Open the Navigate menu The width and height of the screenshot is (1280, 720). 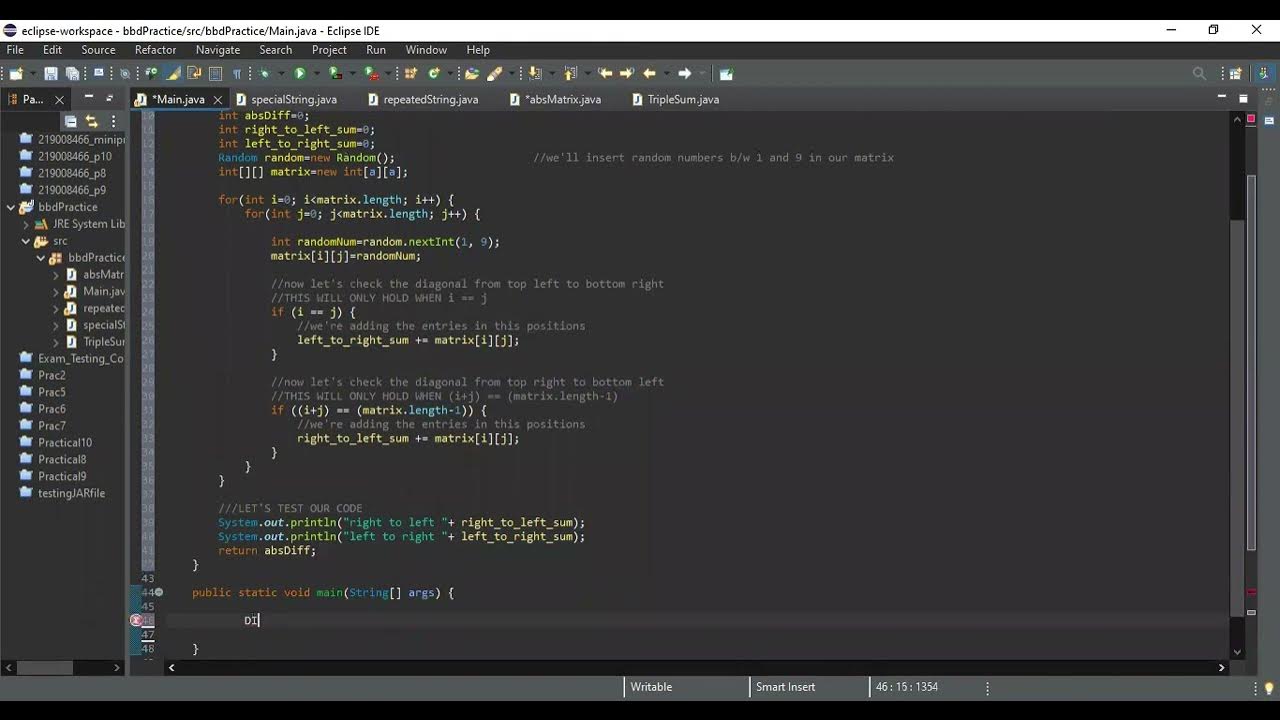click(218, 49)
